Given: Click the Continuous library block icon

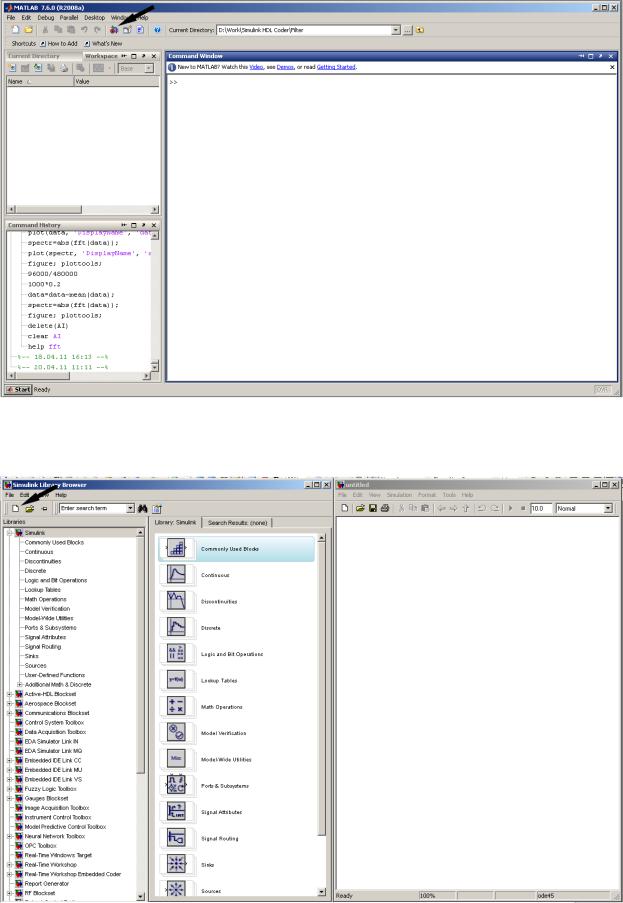Looking at the screenshot, I should 176,575.
